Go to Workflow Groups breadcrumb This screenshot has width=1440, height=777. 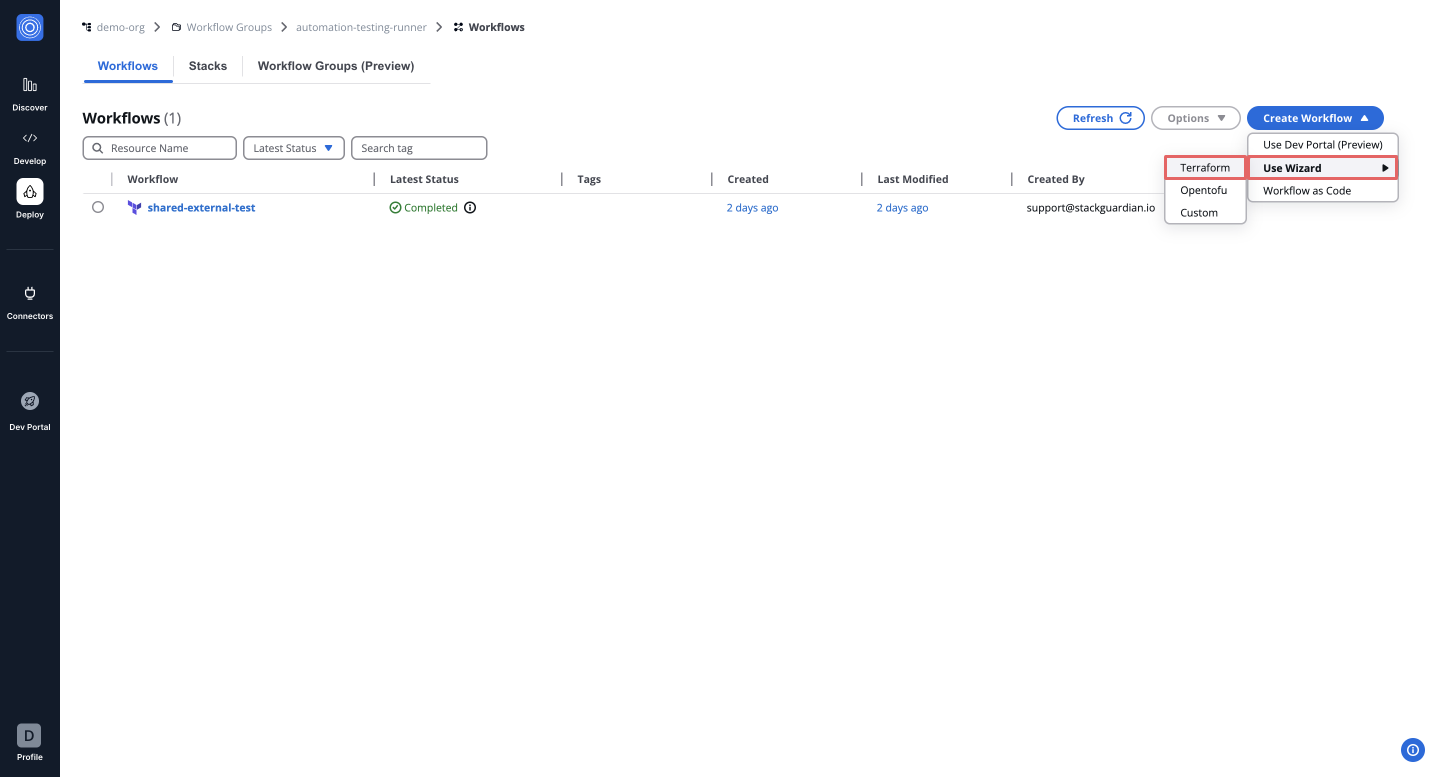pyautogui.click(x=229, y=27)
